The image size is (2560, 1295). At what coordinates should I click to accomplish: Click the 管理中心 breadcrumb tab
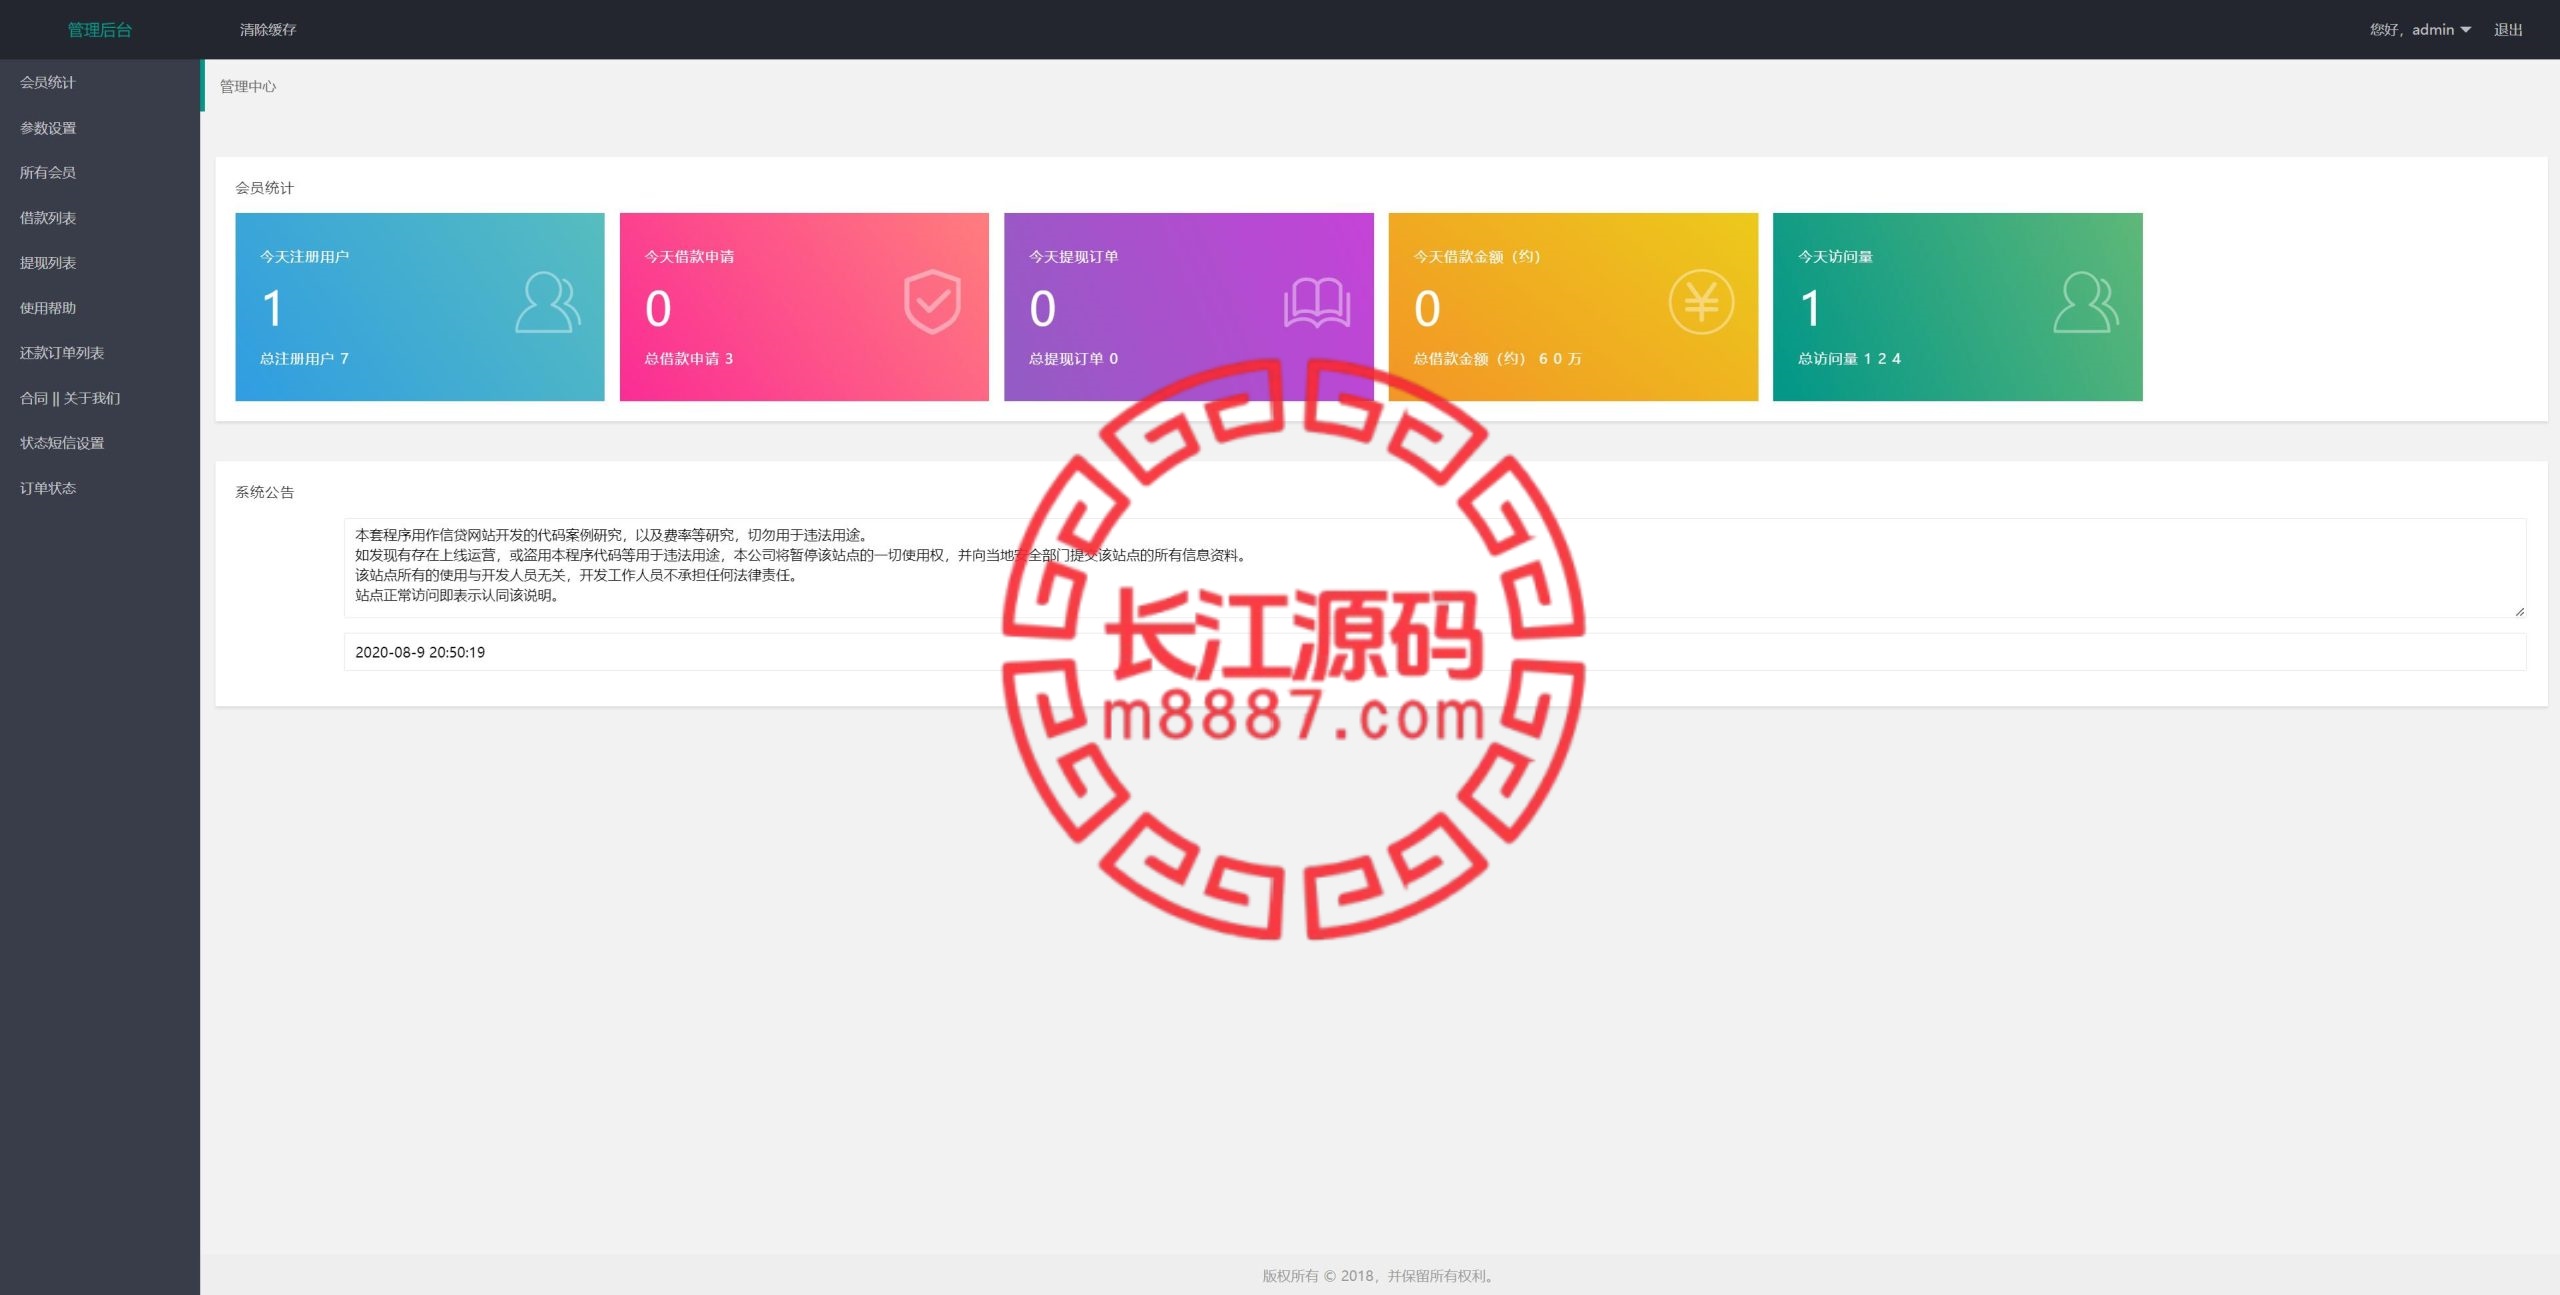pyautogui.click(x=248, y=86)
